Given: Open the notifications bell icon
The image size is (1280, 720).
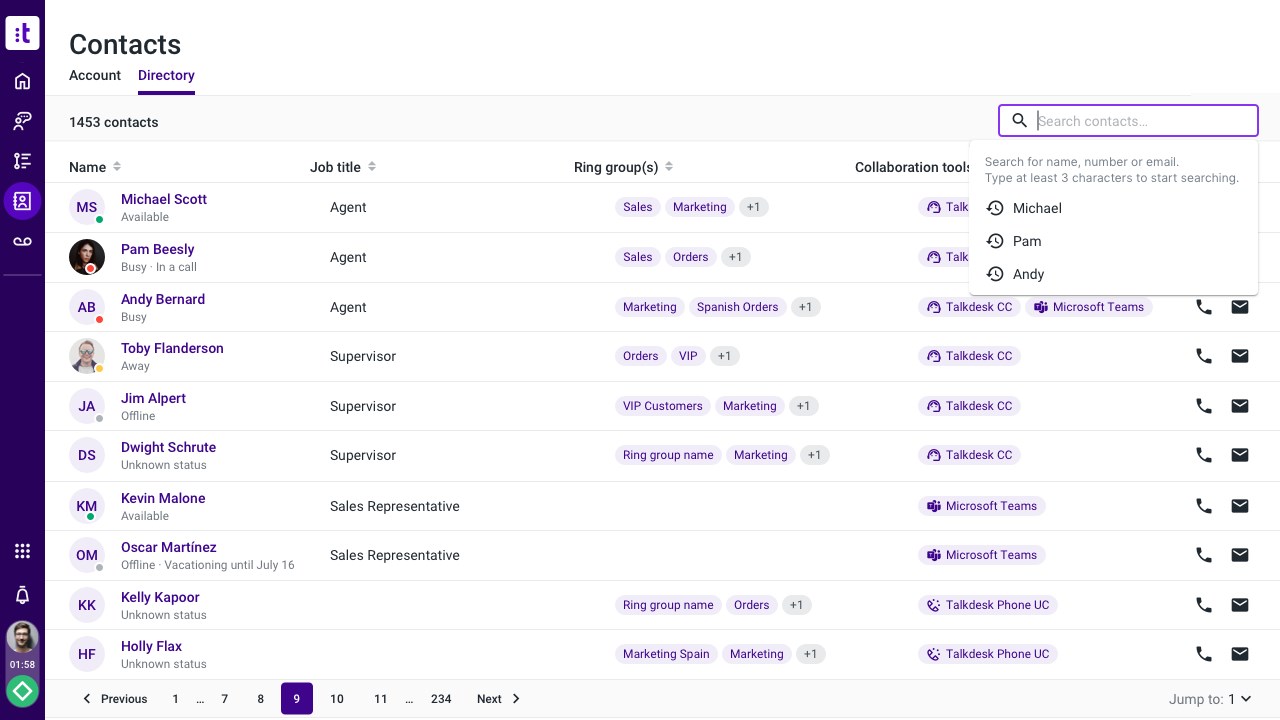Looking at the screenshot, I should click(22, 595).
